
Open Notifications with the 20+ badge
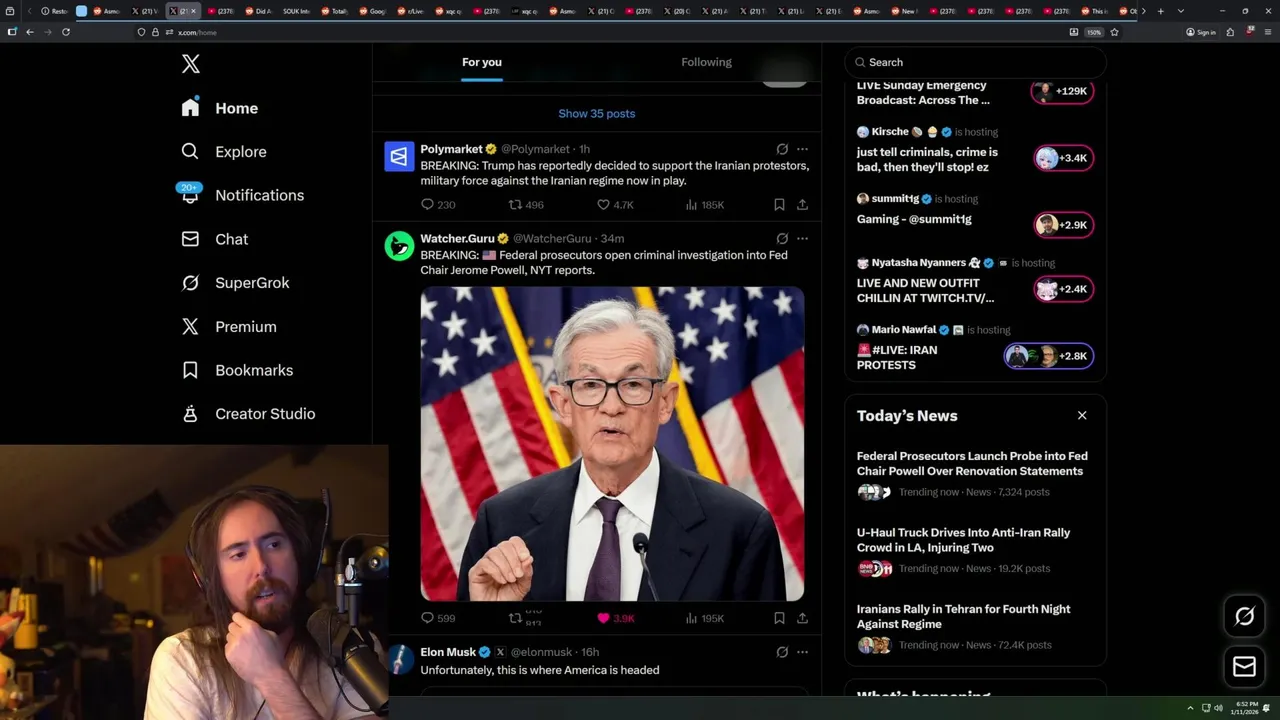(241, 195)
